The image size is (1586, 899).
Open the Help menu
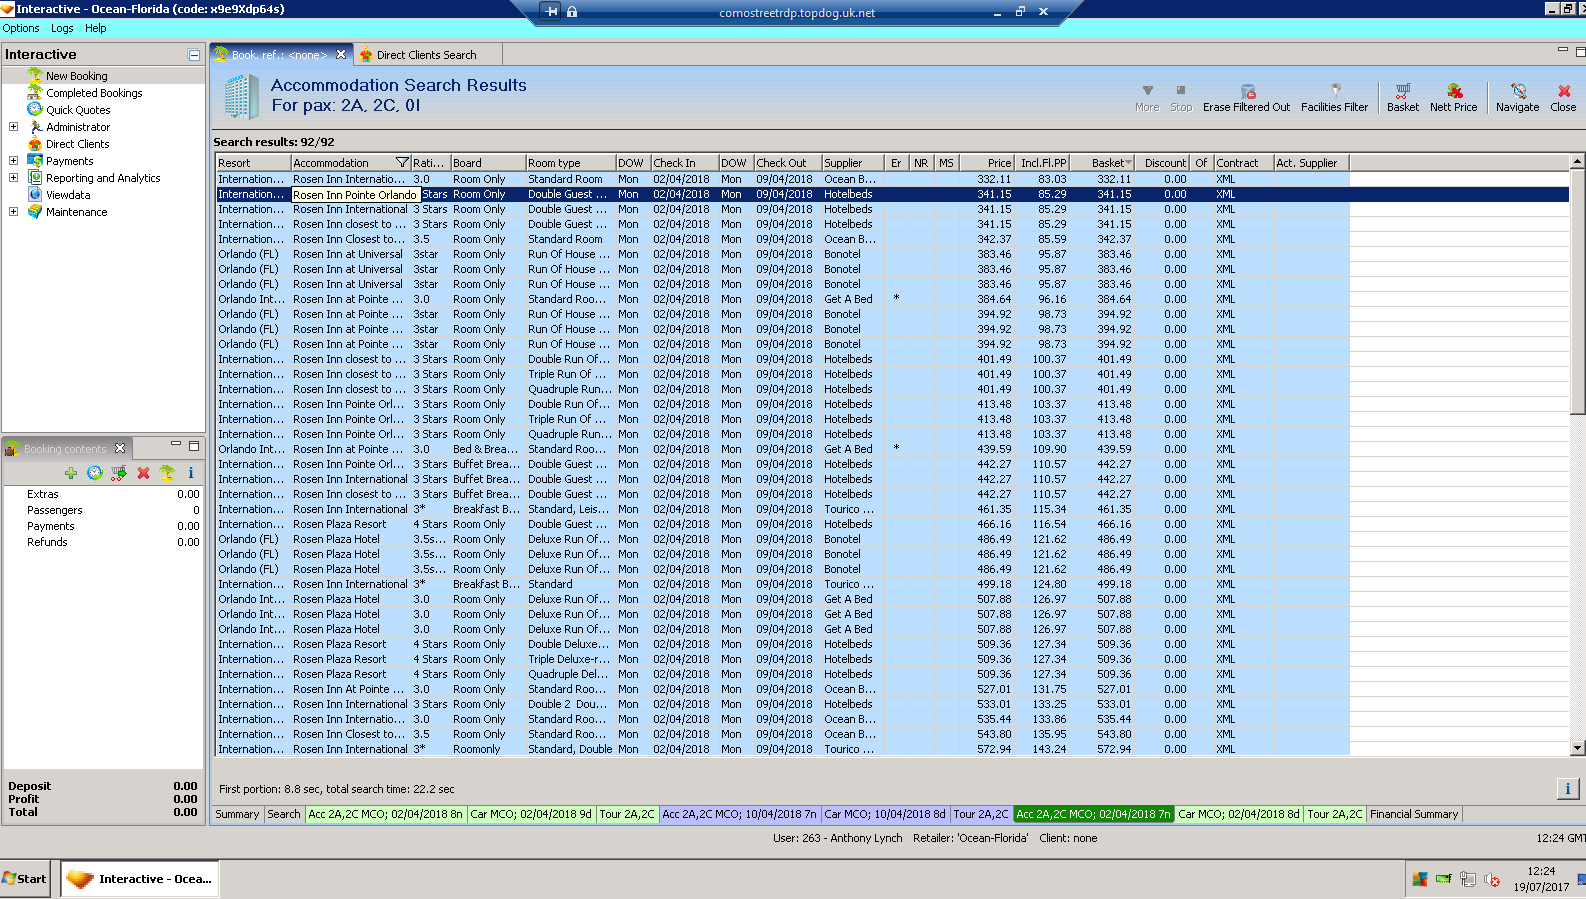pos(95,28)
